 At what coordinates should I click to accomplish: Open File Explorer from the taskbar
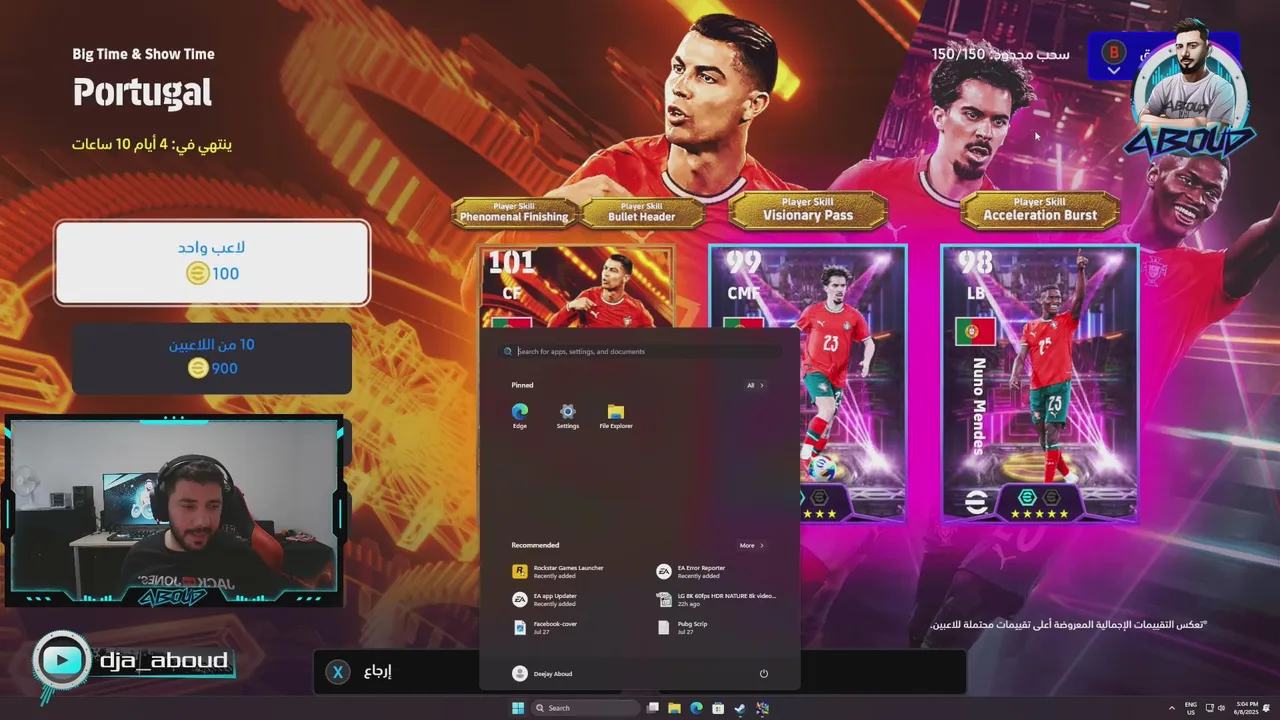(675, 708)
